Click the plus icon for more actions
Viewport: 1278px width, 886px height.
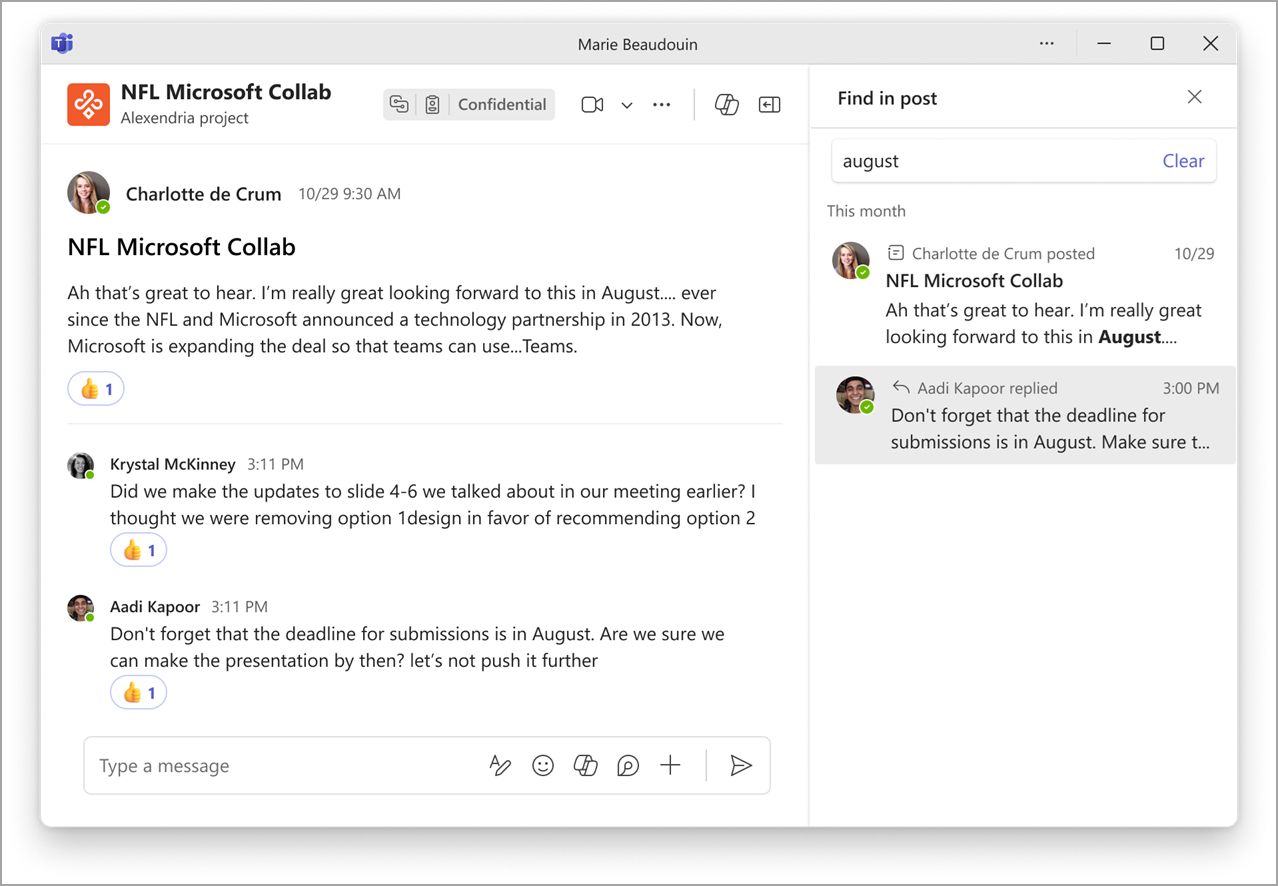tap(670, 766)
